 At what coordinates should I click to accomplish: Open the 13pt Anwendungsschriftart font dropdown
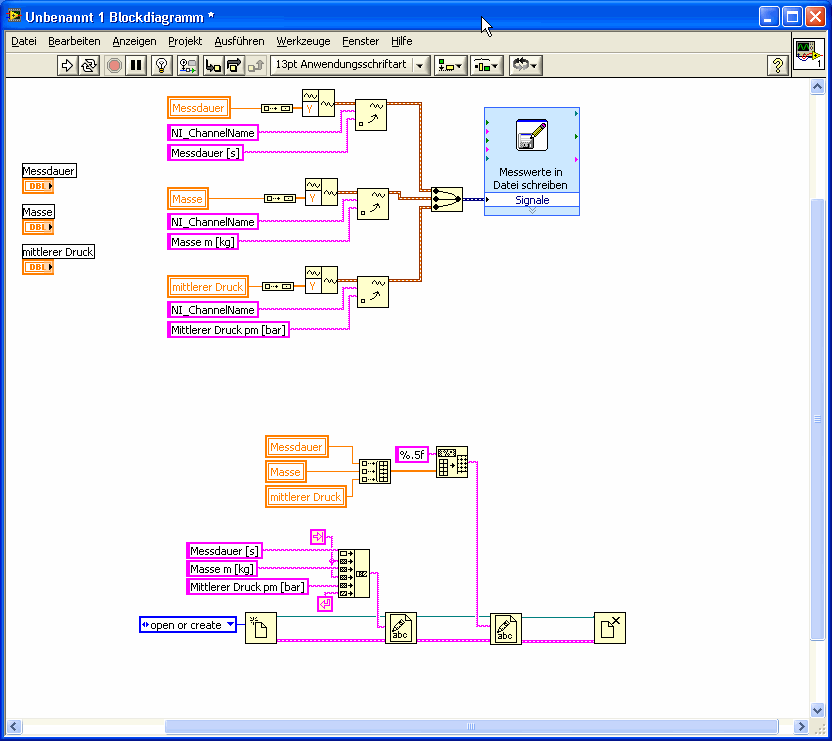tap(350, 65)
